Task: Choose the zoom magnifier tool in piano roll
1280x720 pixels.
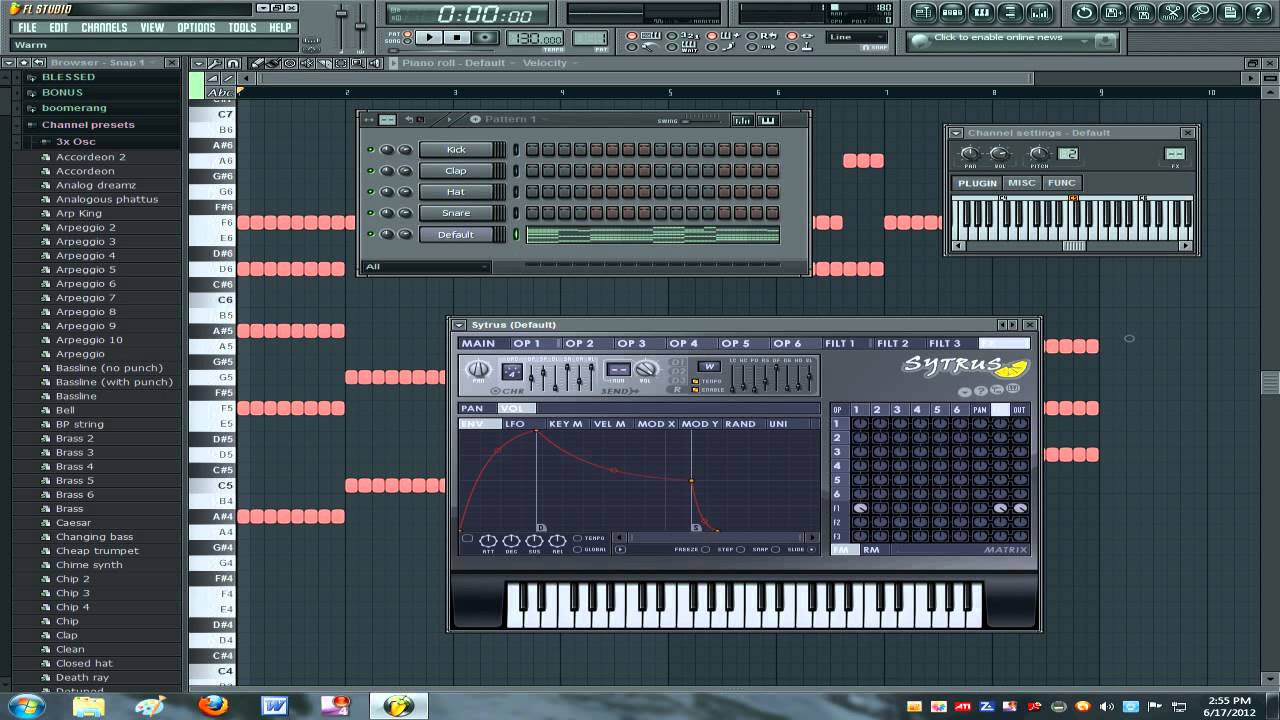Action: click(x=357, y=63)
